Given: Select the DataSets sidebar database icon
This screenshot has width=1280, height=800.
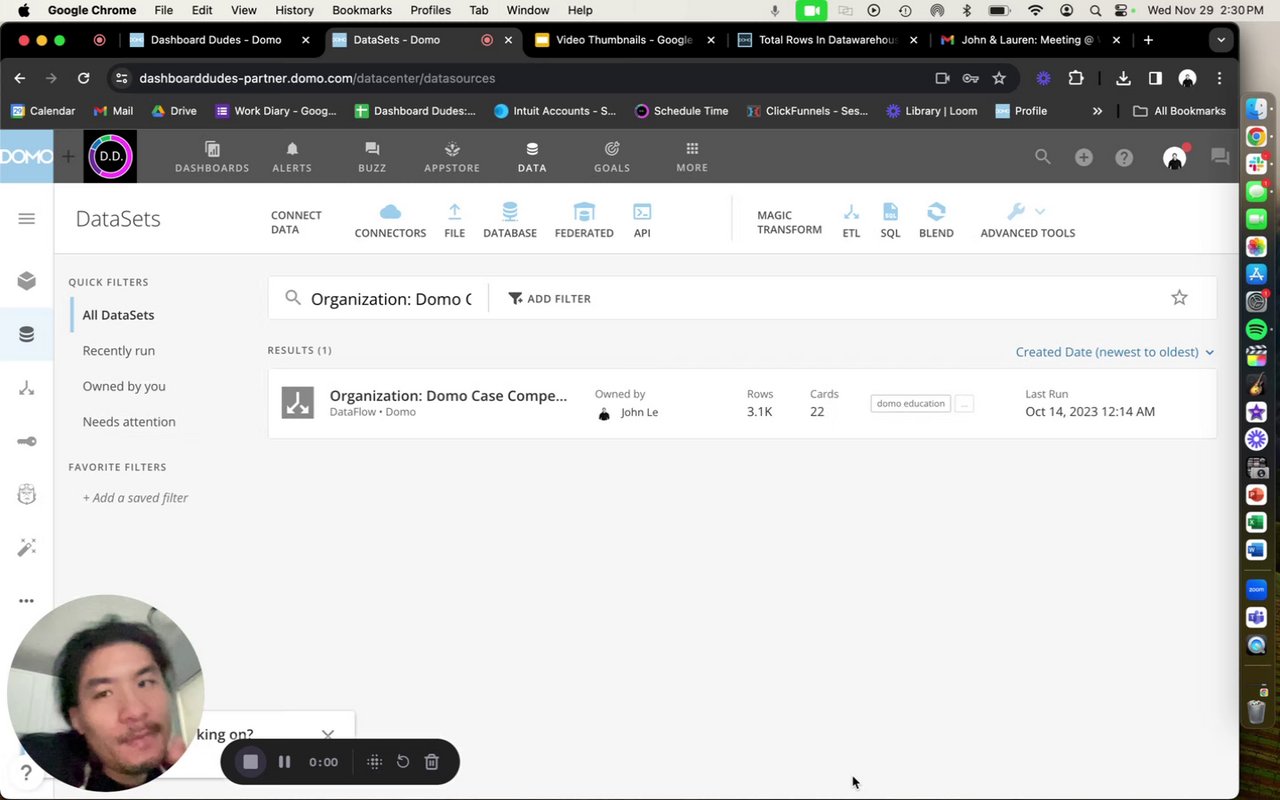Looking at the screenshot, I should [x=27, y=334].
